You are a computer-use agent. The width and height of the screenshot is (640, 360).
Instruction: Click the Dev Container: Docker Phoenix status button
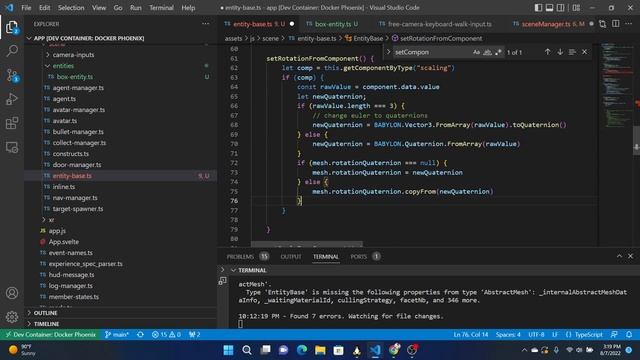pyautogui.click(x=51, y=335)
